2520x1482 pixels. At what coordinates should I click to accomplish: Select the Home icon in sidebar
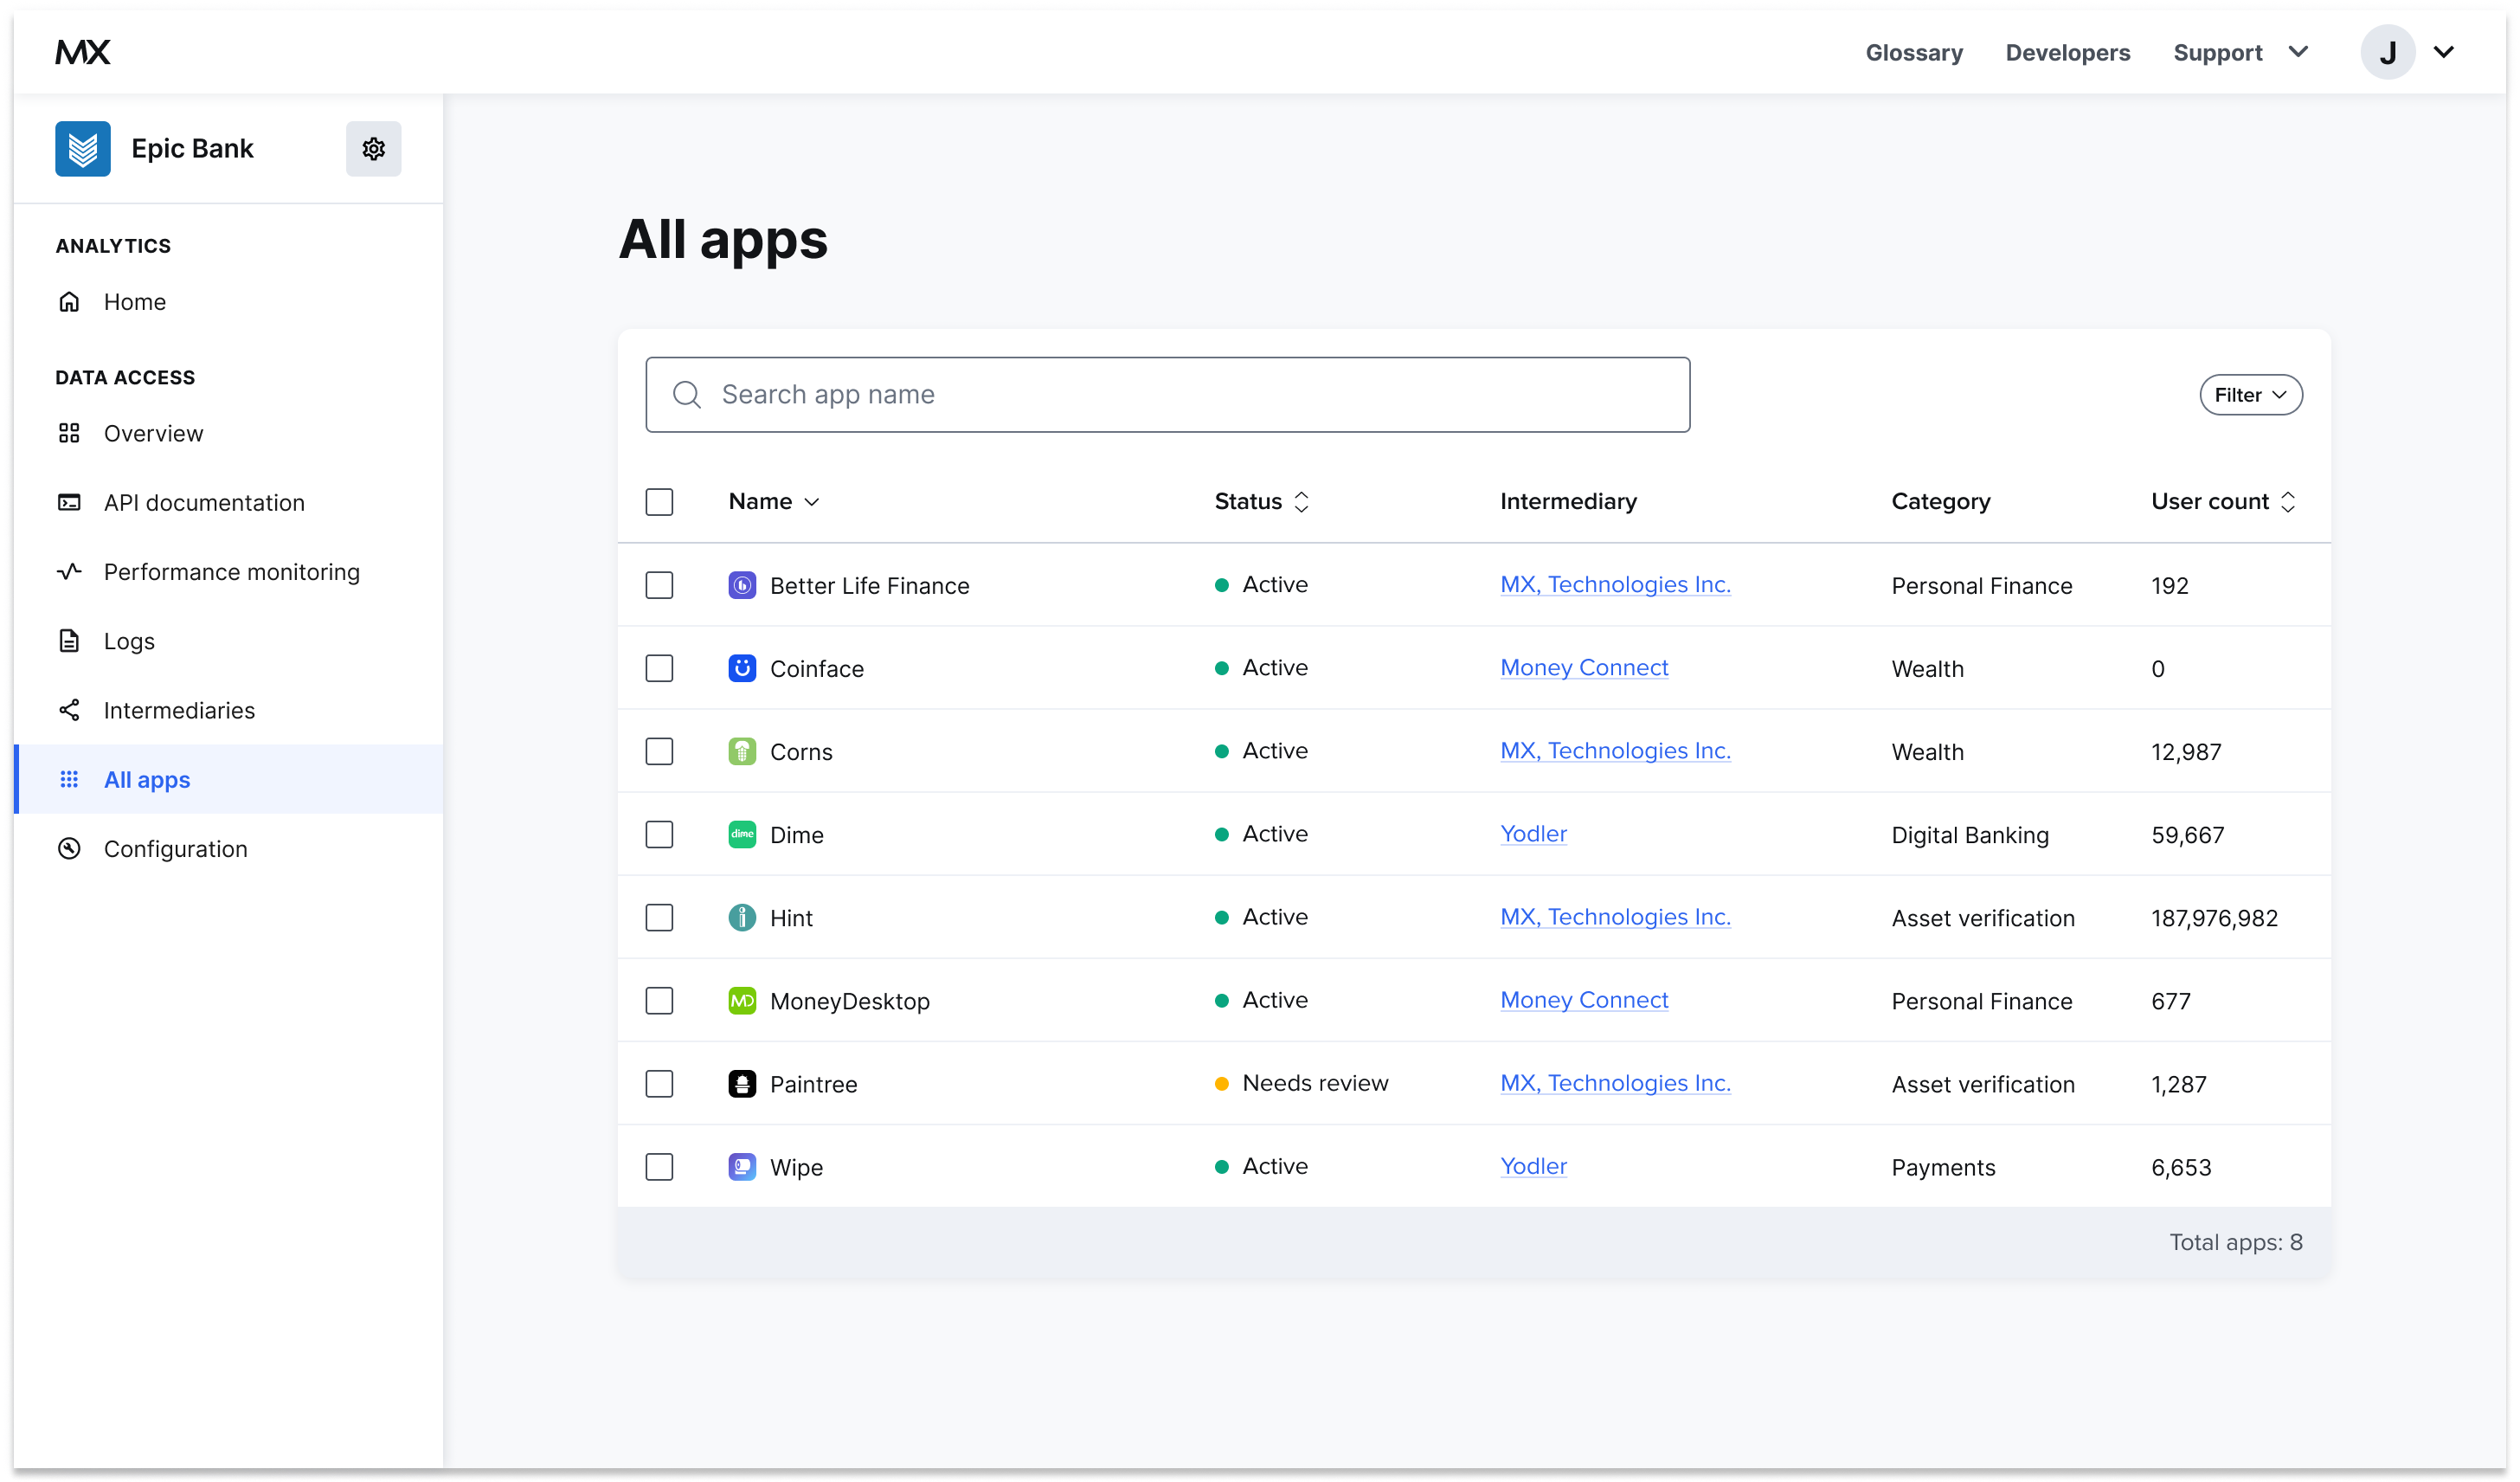click(x=69, y=301)
